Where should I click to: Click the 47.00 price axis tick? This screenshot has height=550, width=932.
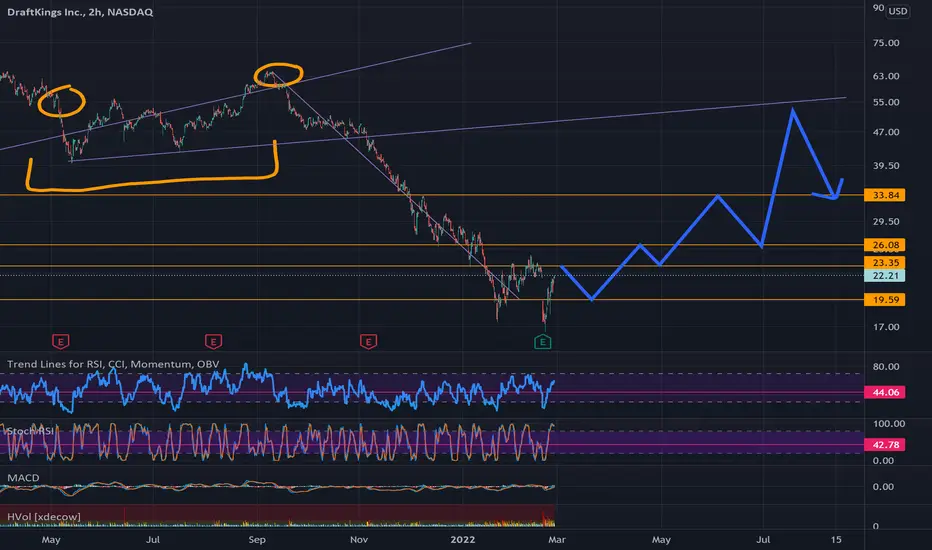pos(886,132)
